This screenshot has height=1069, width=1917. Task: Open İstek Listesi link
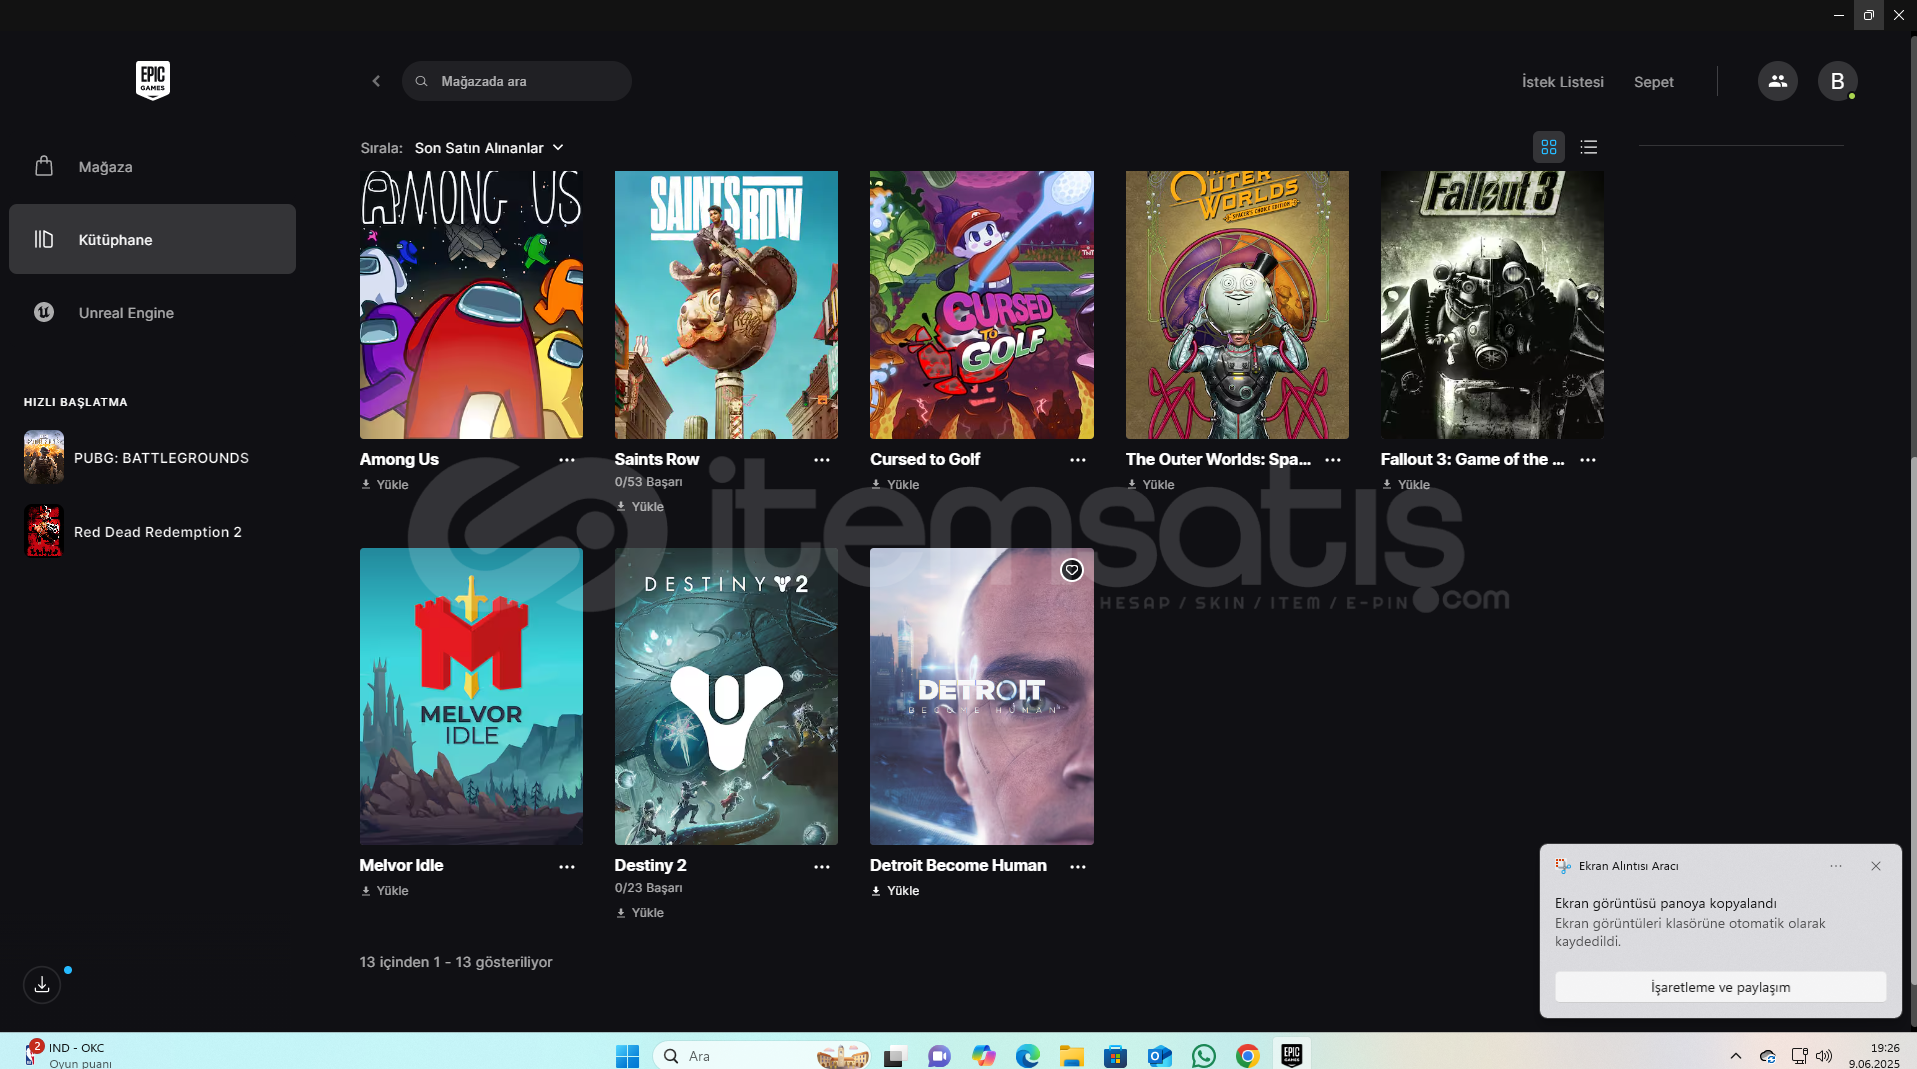pos(1562,82)
